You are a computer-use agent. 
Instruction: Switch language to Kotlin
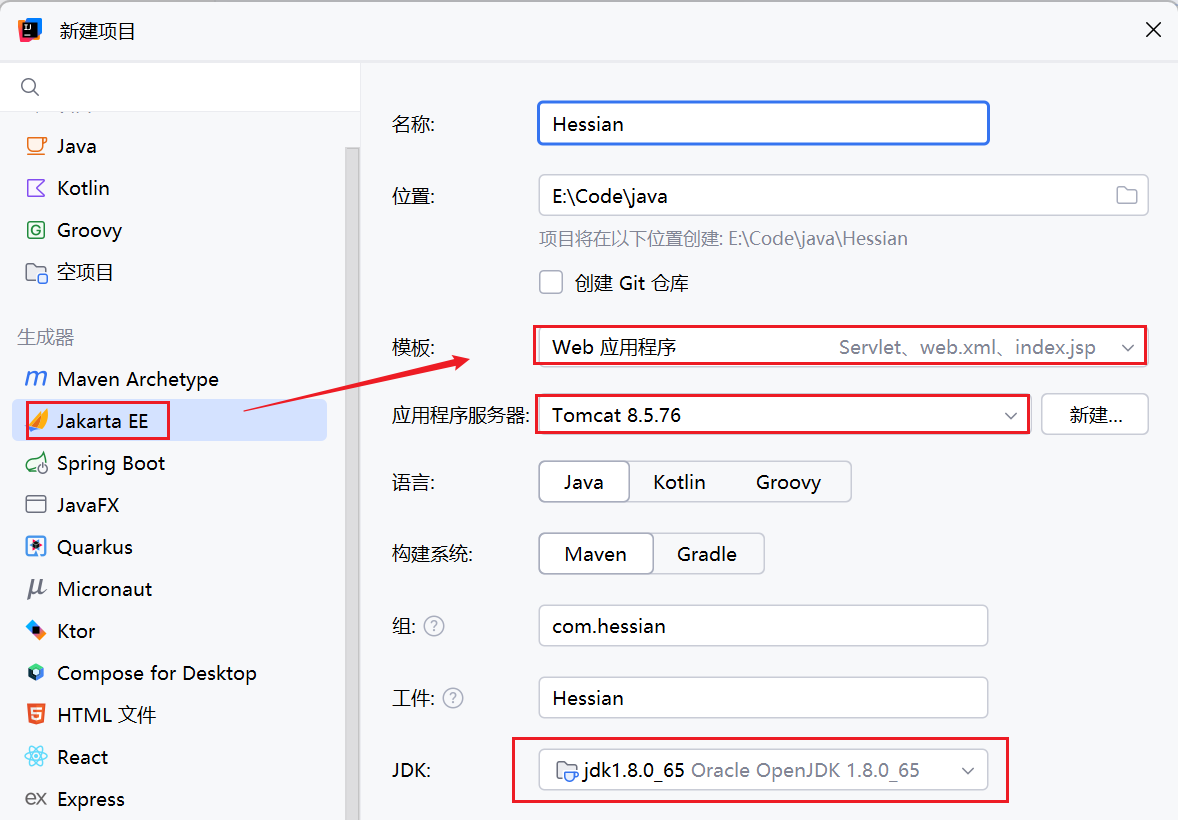679,482
